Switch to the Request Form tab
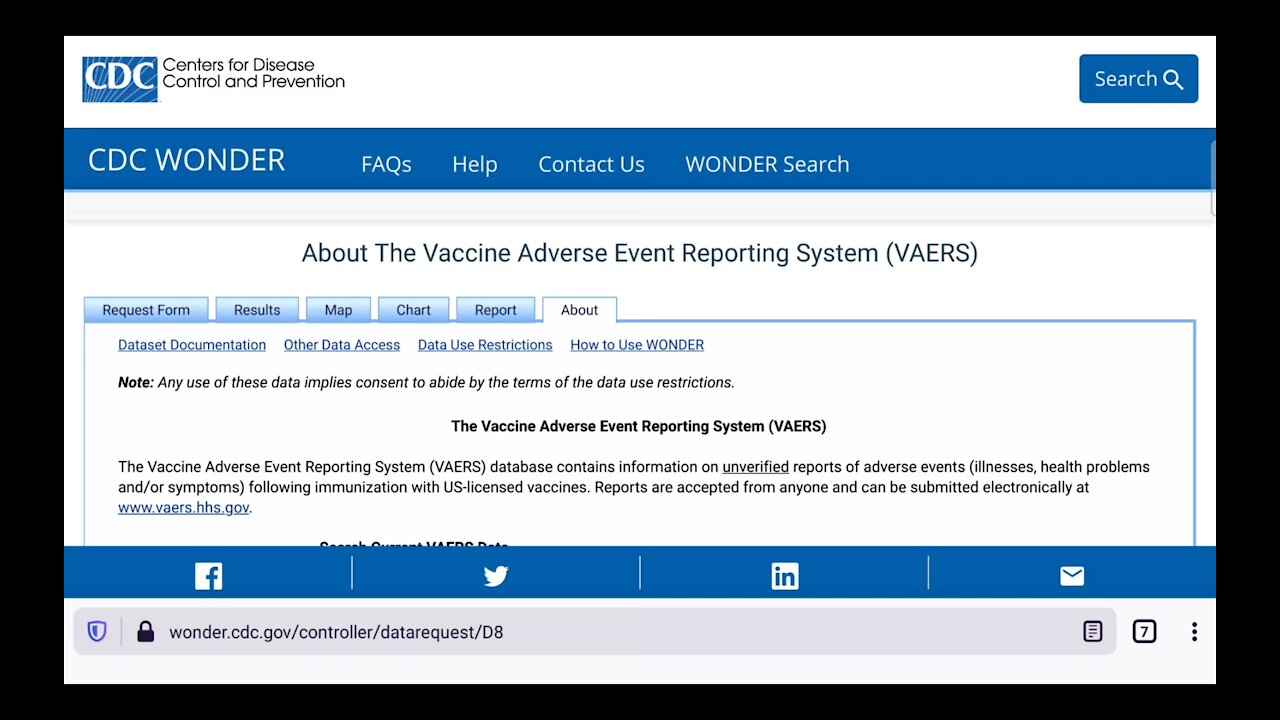The image size is (1280, 720). pos(146,310)
